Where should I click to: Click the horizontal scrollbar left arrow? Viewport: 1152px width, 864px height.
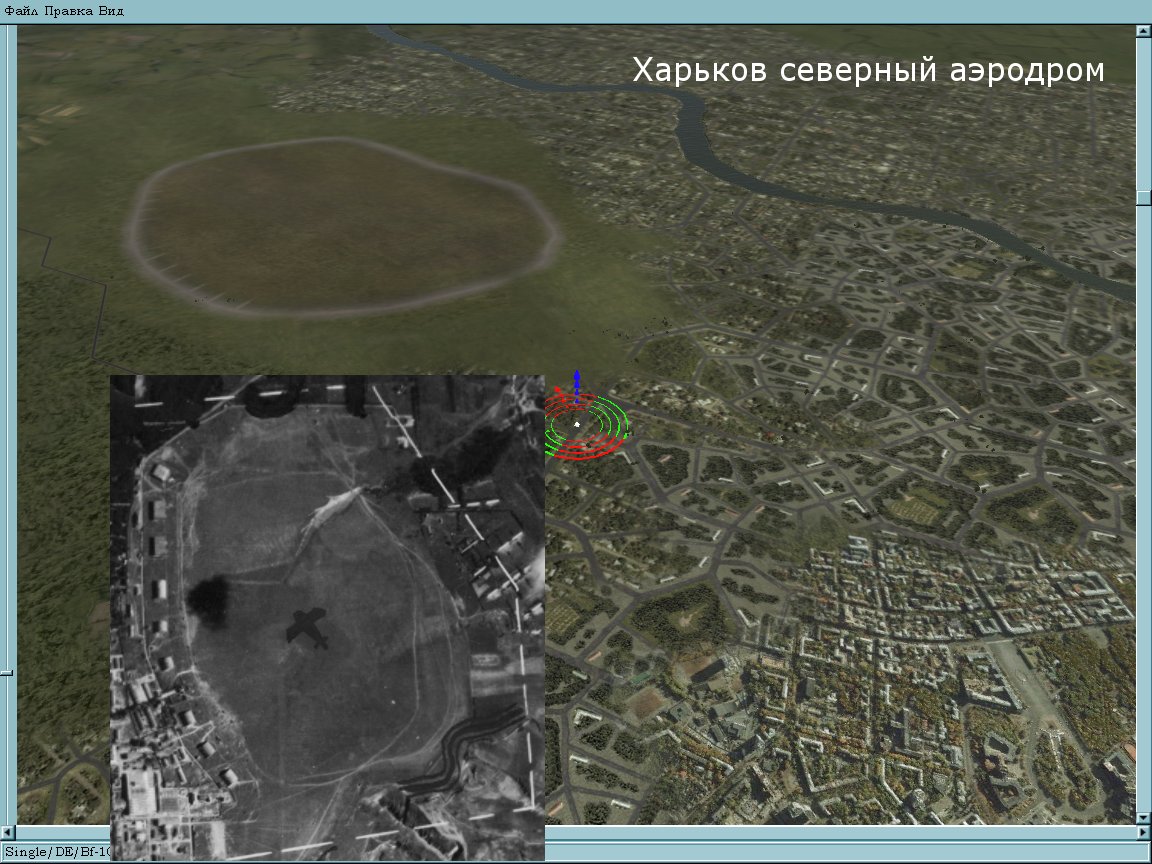click(7, 832)
